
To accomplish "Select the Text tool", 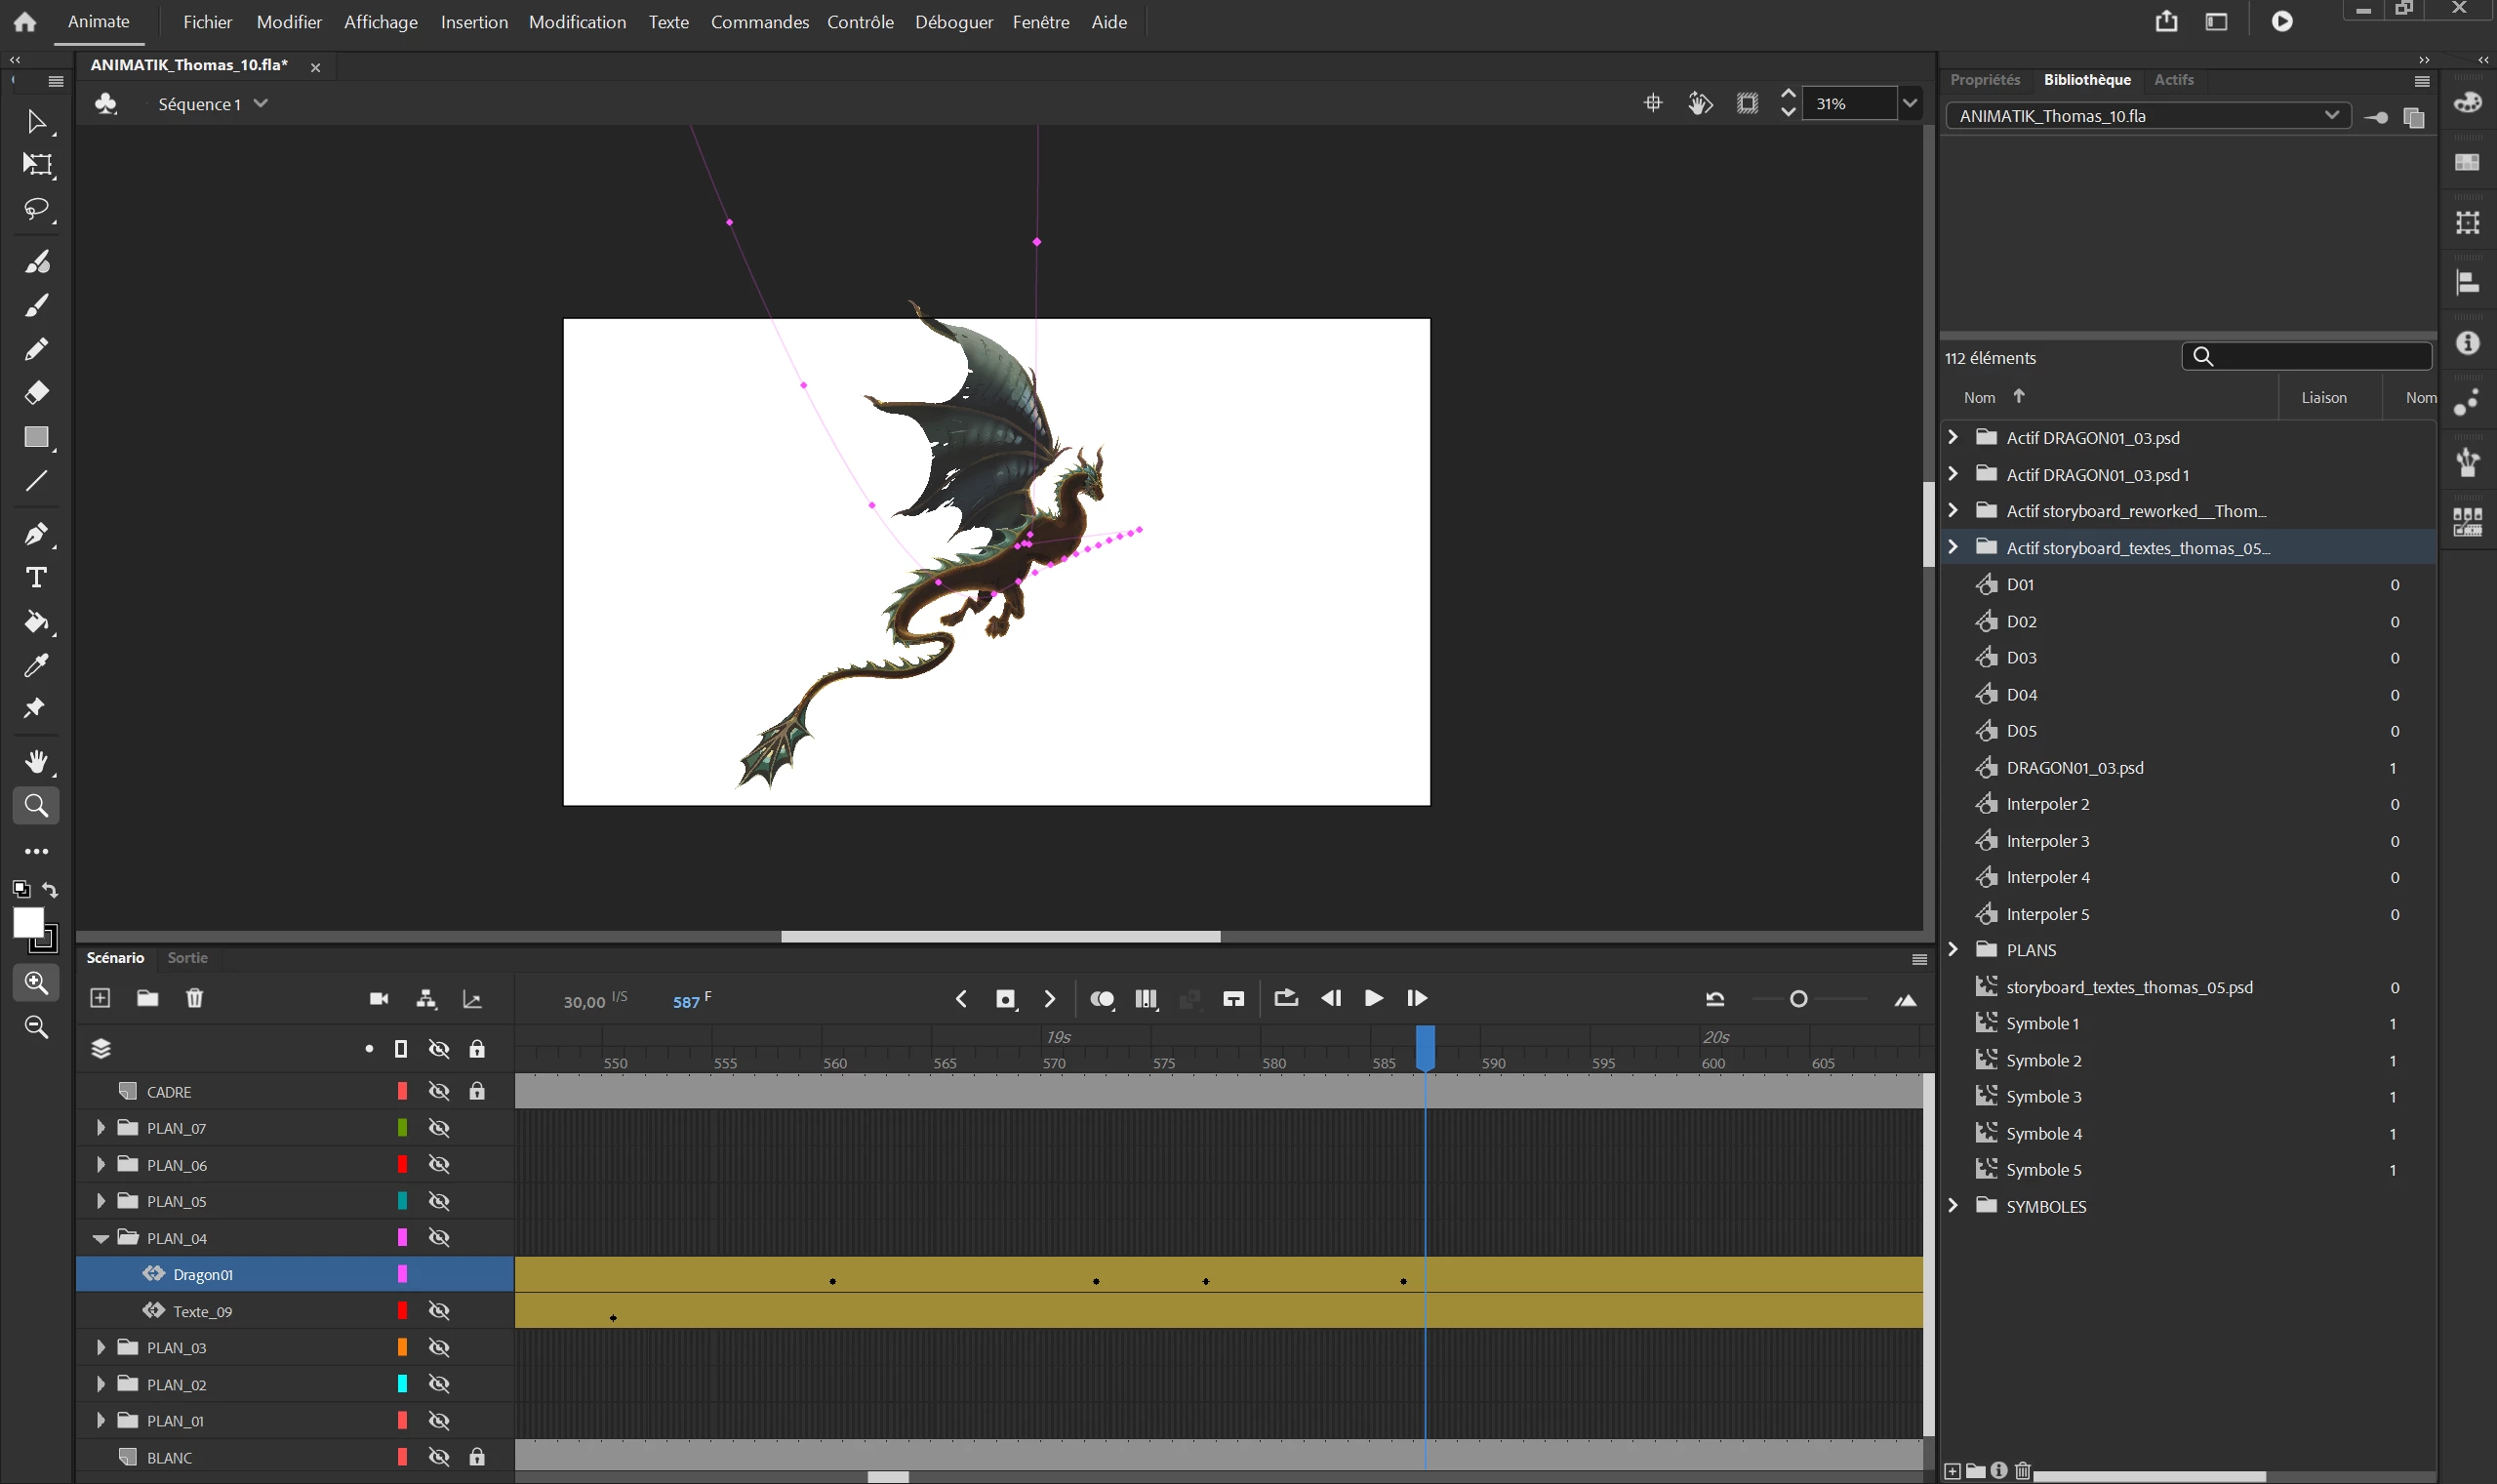I will pos(36,577).
